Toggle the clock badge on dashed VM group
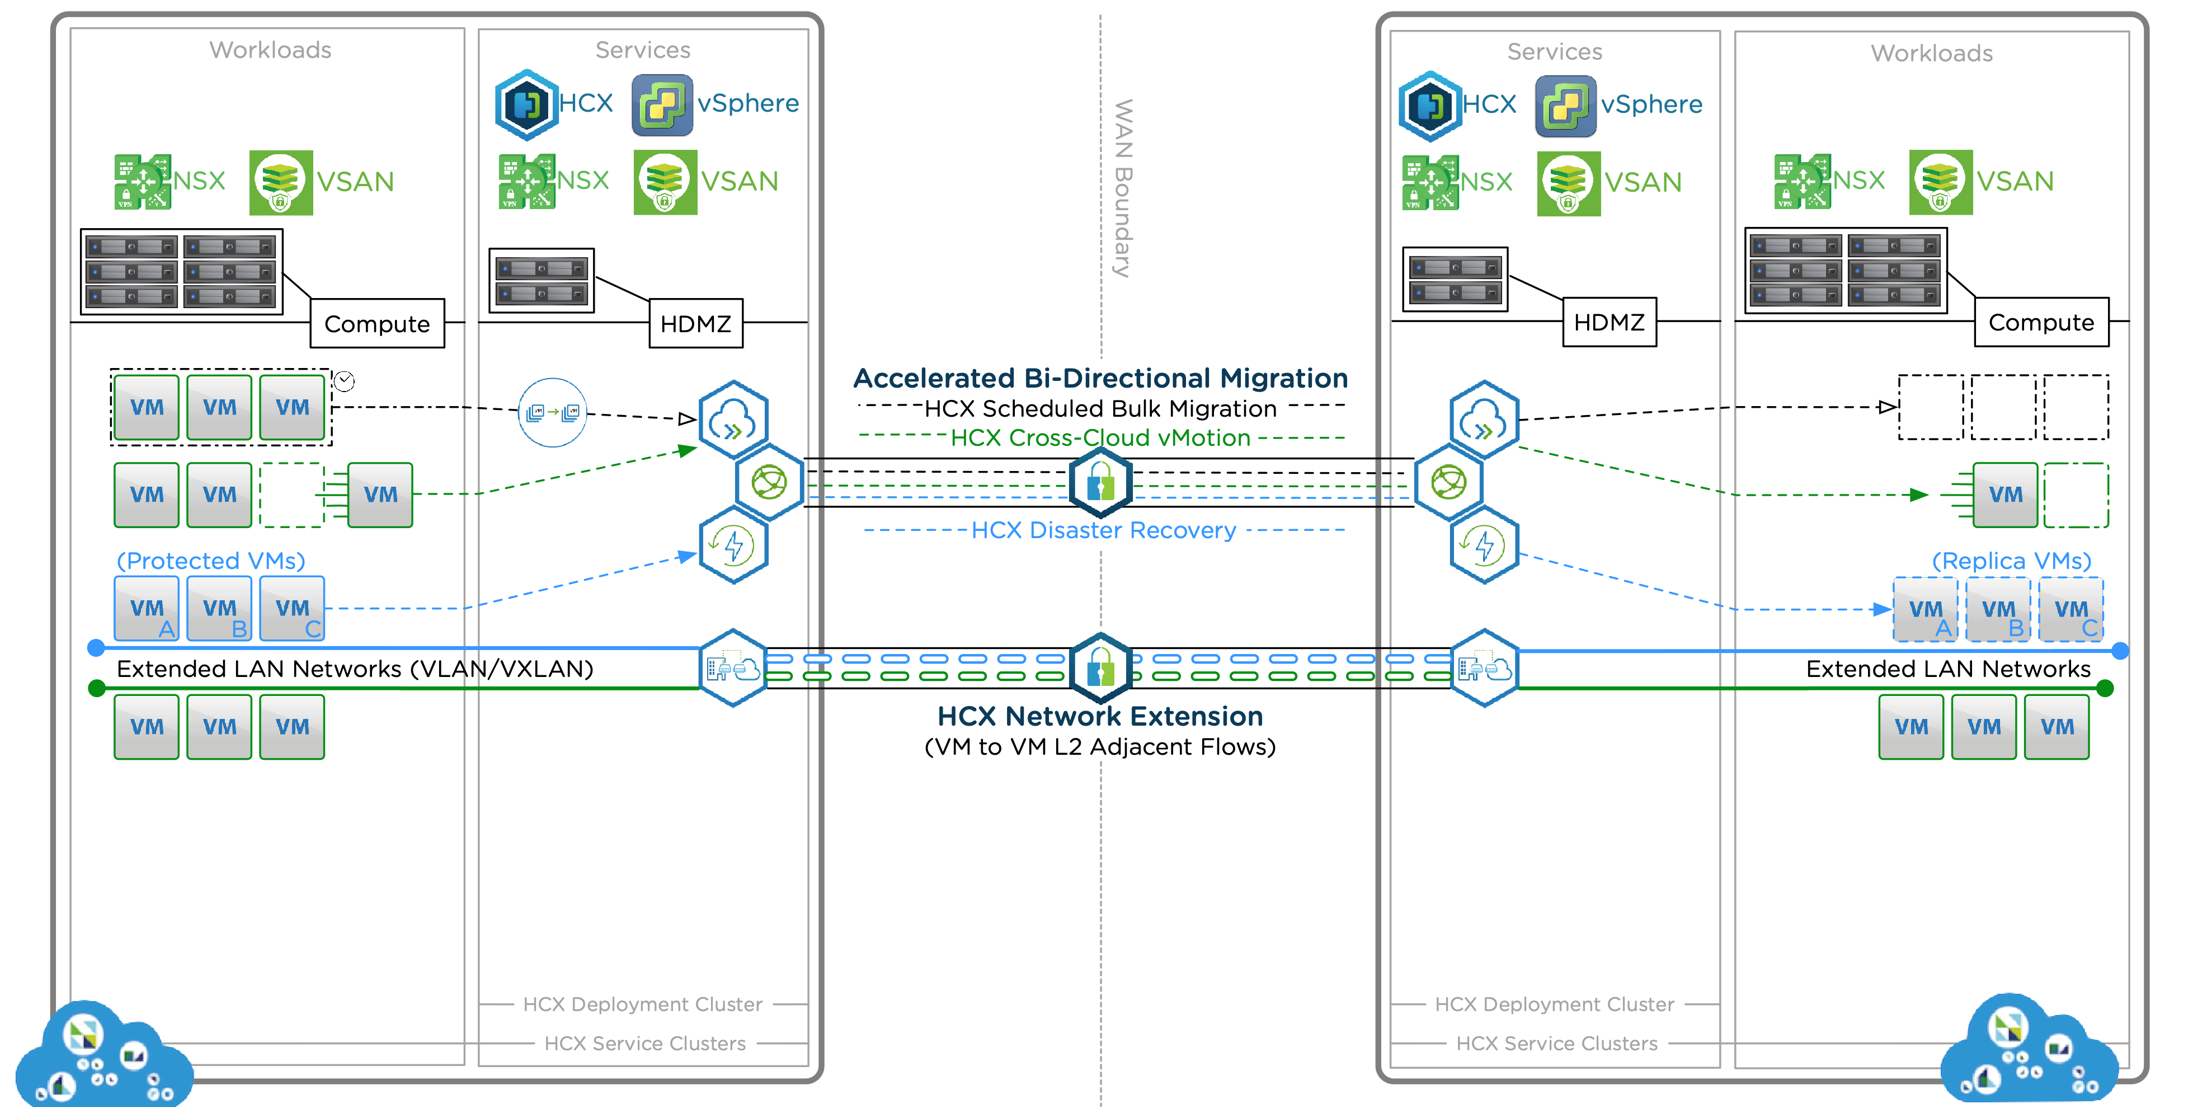2207x1107 pixels. [344, 379]
